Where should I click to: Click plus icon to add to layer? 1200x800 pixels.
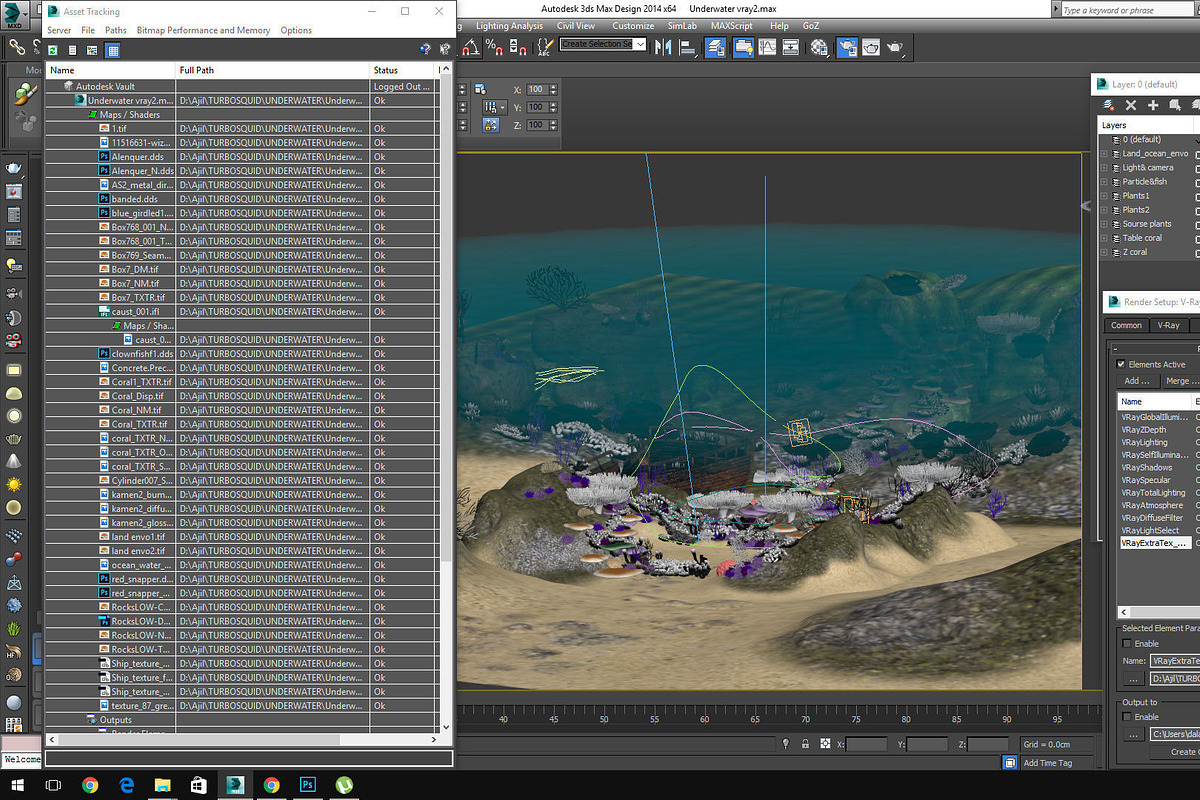[1153, 105]
